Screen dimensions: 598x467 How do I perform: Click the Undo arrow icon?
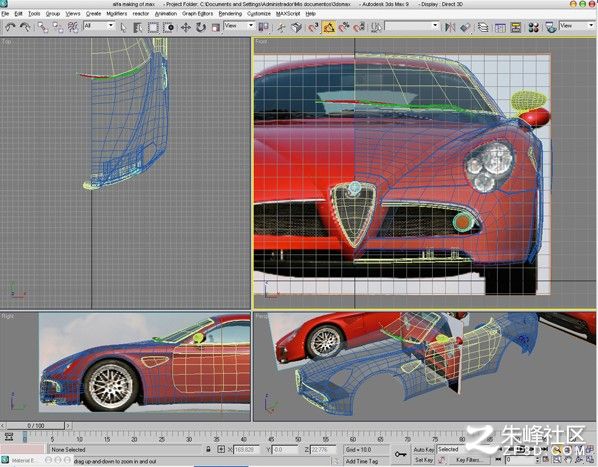pos(10,27)
